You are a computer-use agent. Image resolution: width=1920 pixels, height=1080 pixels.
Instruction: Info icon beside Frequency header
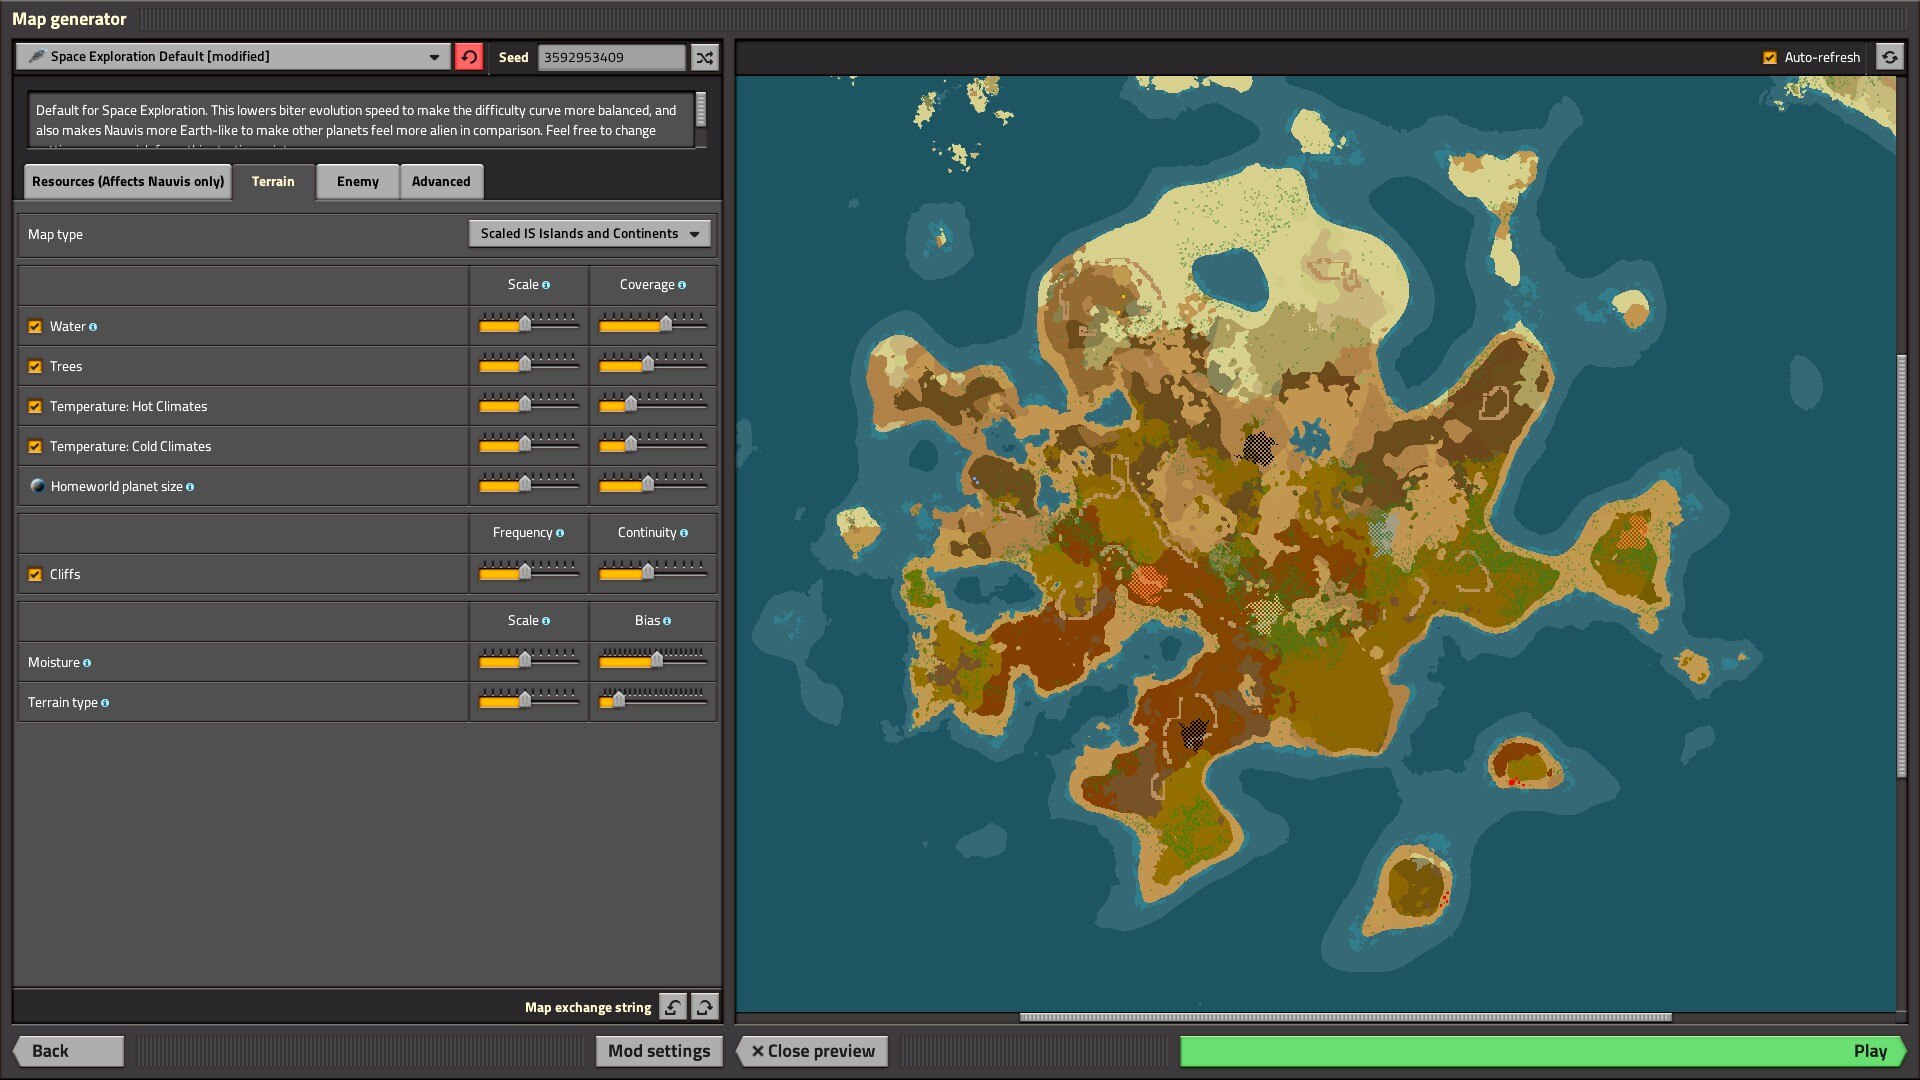coord(560,533)
